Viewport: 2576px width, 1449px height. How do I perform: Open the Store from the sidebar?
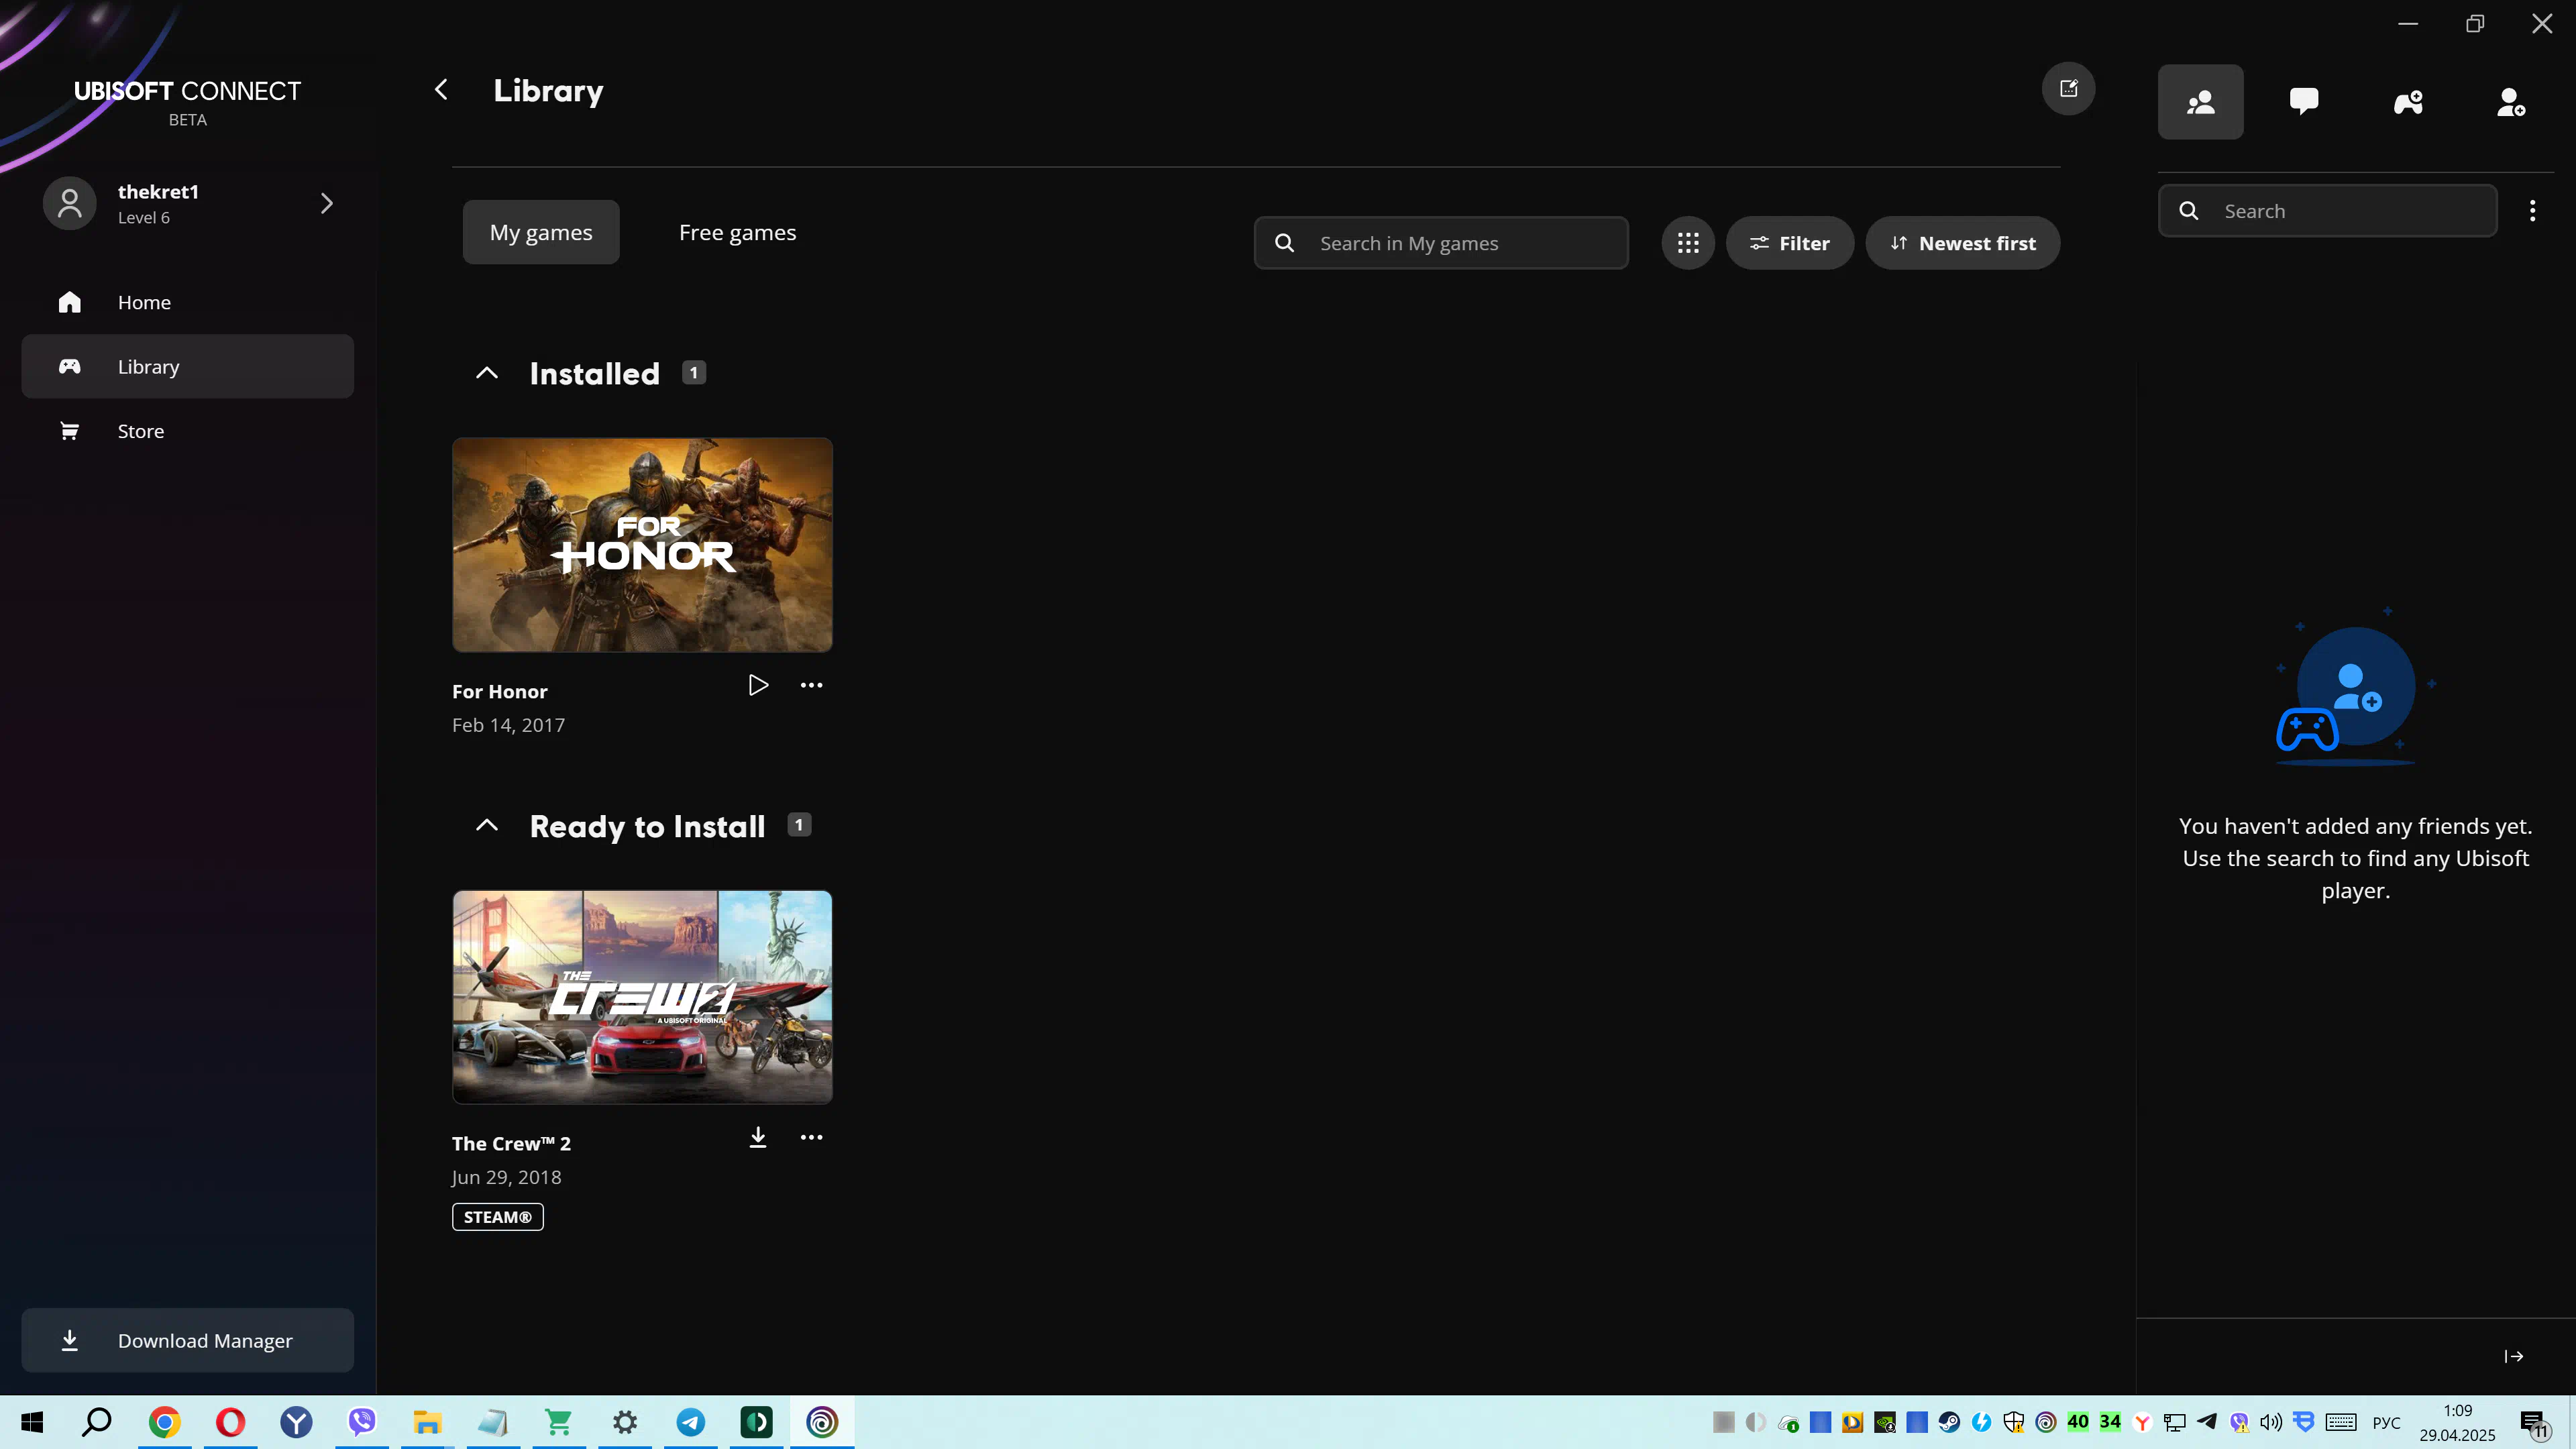(x=188, y=431)
